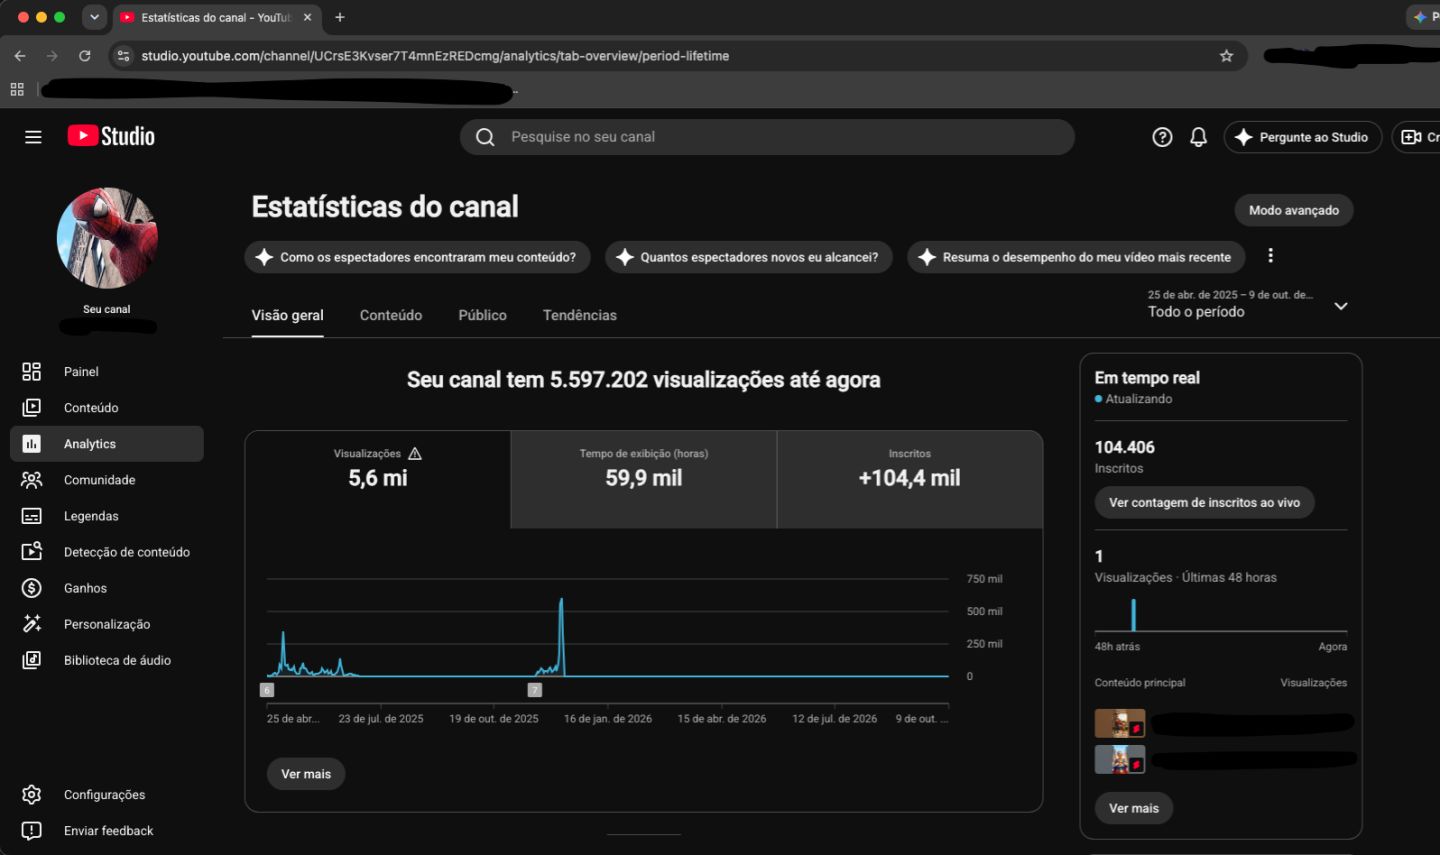The width and height of the screenshot is (1440, 855).
Task: Select the Visualizações 5,6 mi metric card
Action: [x=378, y=480]
